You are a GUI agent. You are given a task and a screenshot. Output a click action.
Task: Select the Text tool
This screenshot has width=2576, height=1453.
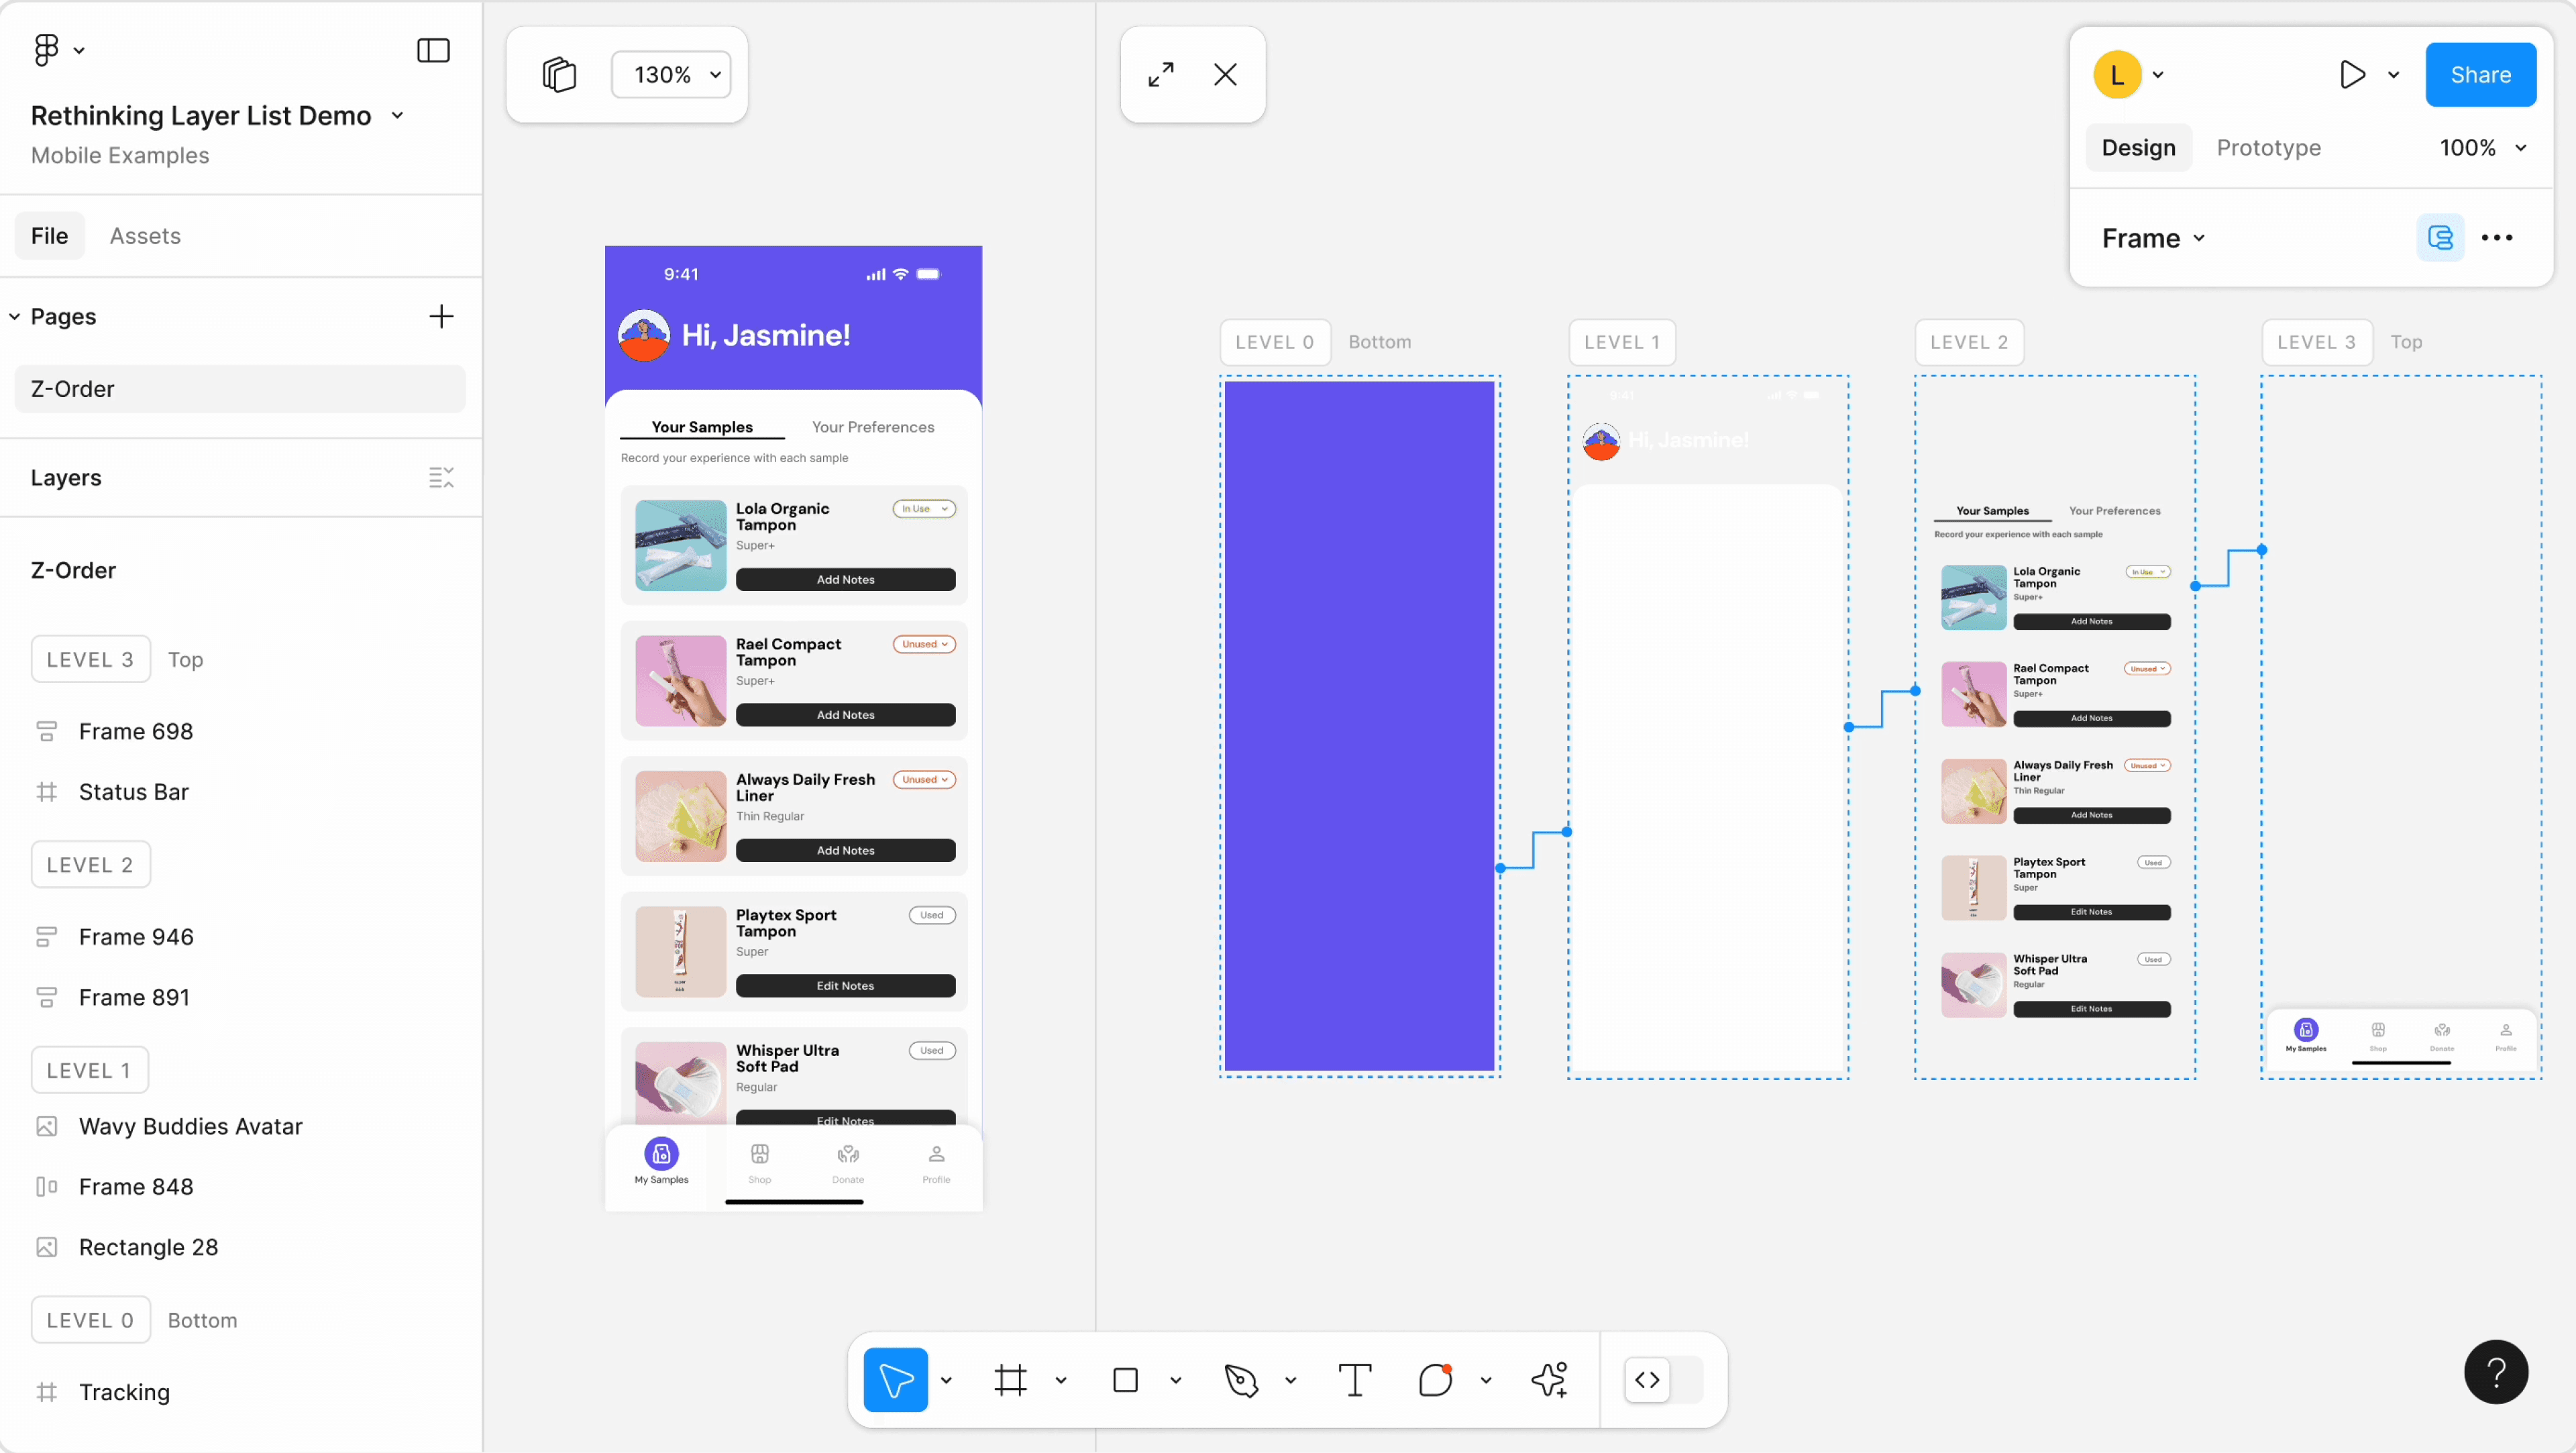[x=1354, y=1380]
